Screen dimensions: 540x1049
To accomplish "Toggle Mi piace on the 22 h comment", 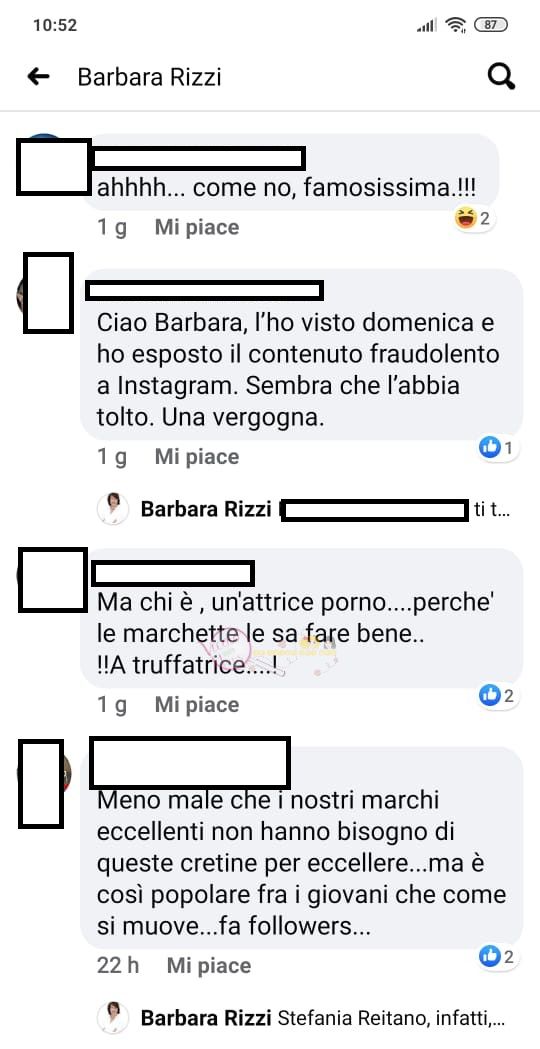I will 209,965.
